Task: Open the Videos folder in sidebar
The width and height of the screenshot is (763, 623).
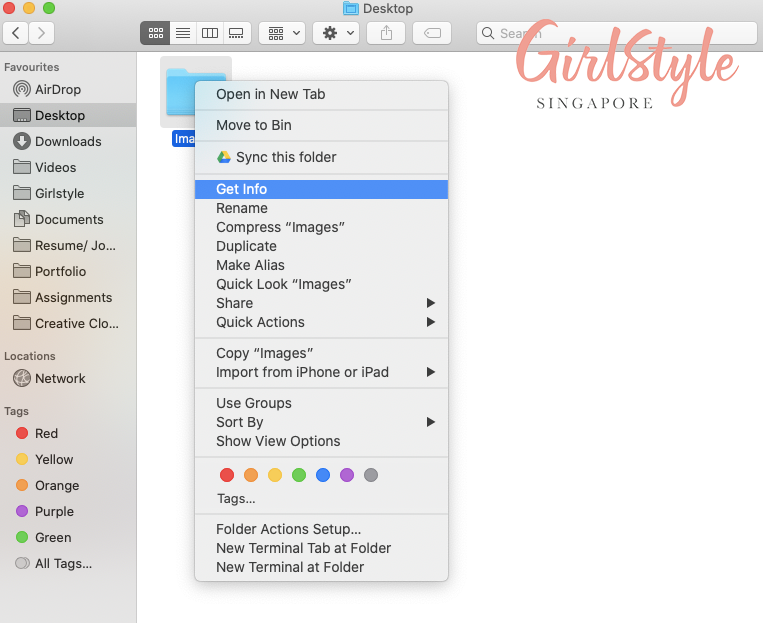Action: point(68,167)
